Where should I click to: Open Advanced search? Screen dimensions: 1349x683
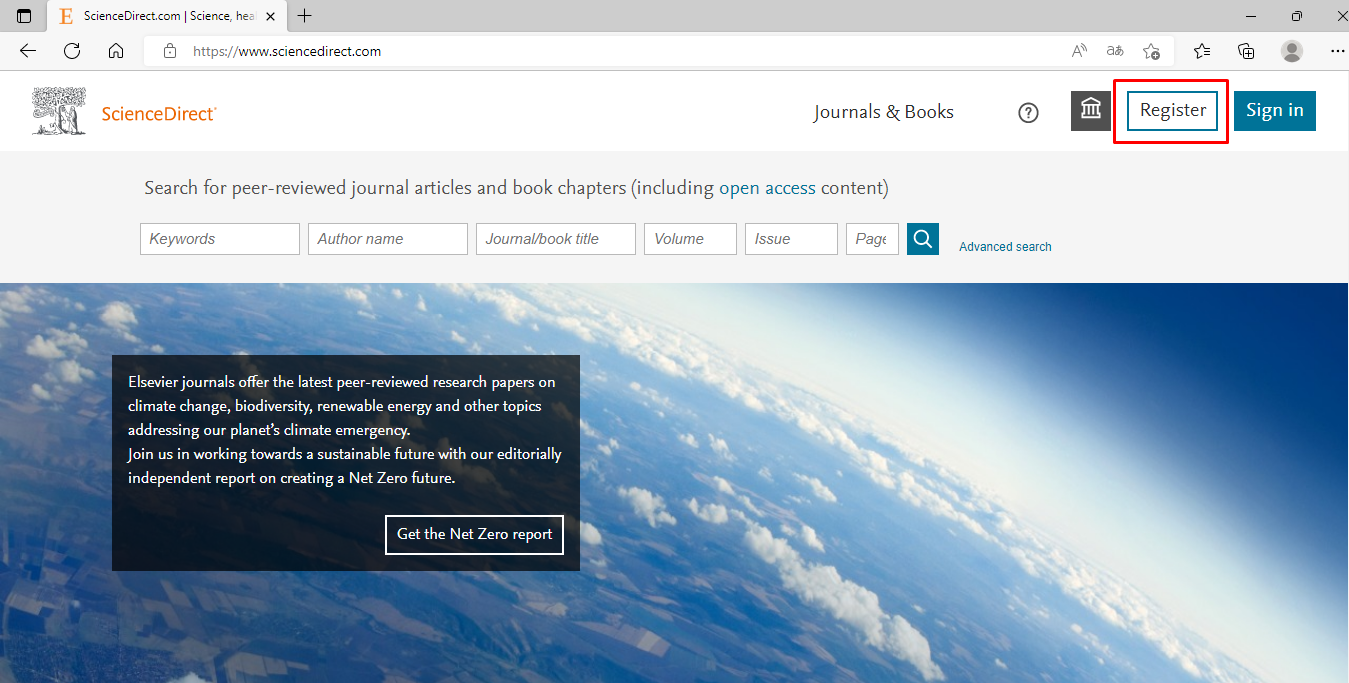1005,247
